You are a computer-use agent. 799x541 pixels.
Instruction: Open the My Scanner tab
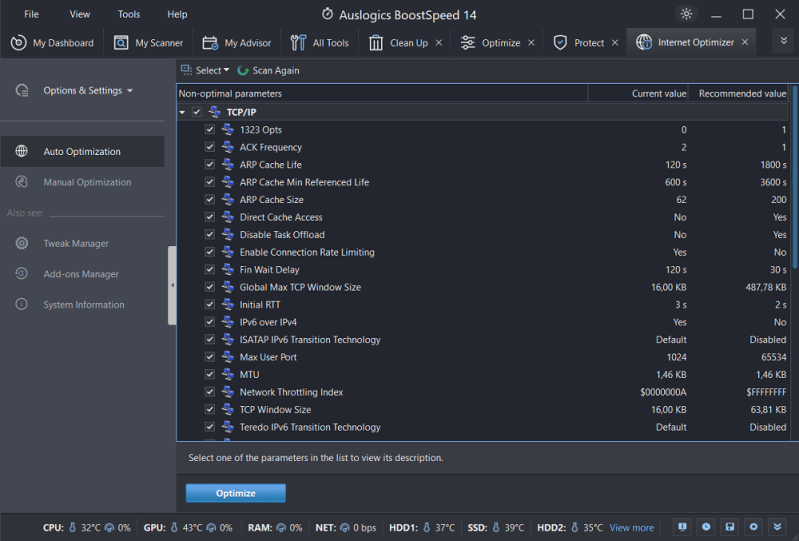pos(148,43)
